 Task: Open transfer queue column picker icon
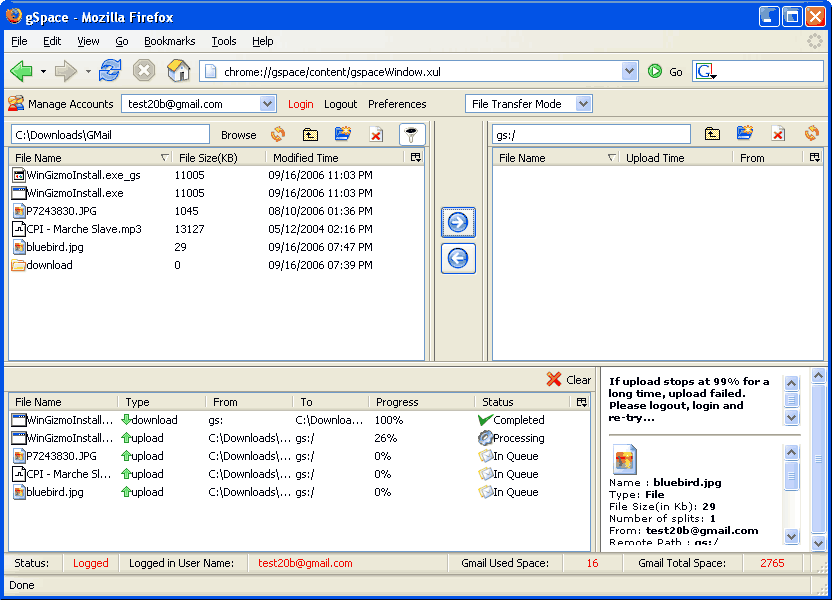[582, 402]
